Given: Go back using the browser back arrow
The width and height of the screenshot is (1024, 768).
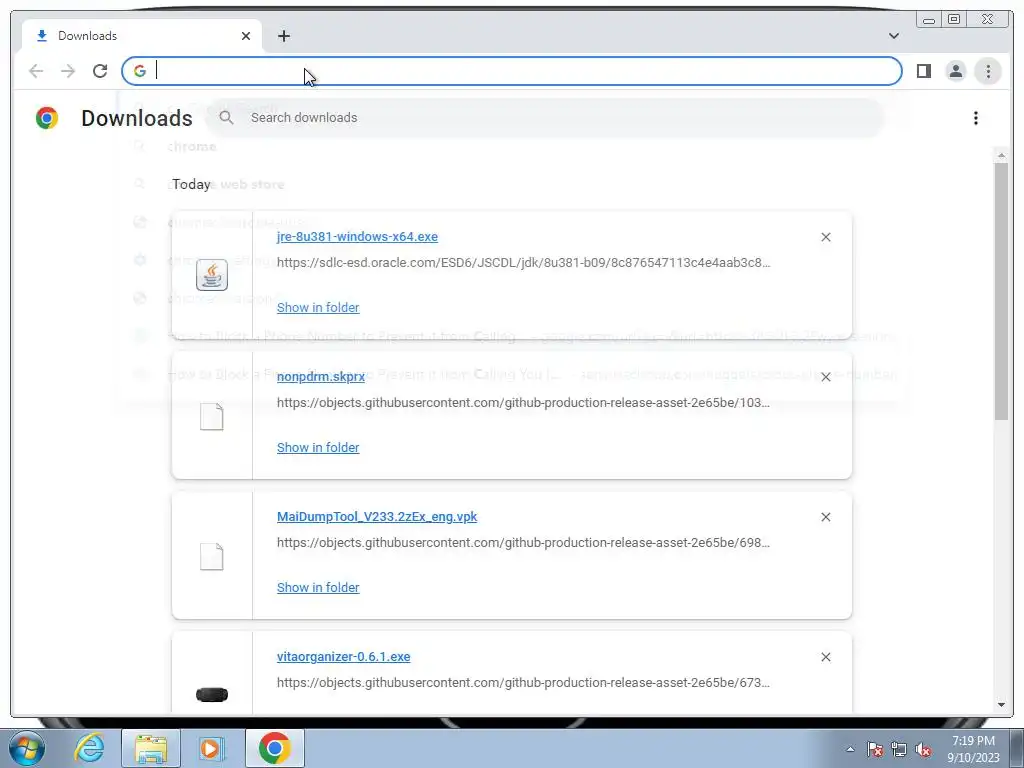Looking at the screenshot, I should (36, 71).
